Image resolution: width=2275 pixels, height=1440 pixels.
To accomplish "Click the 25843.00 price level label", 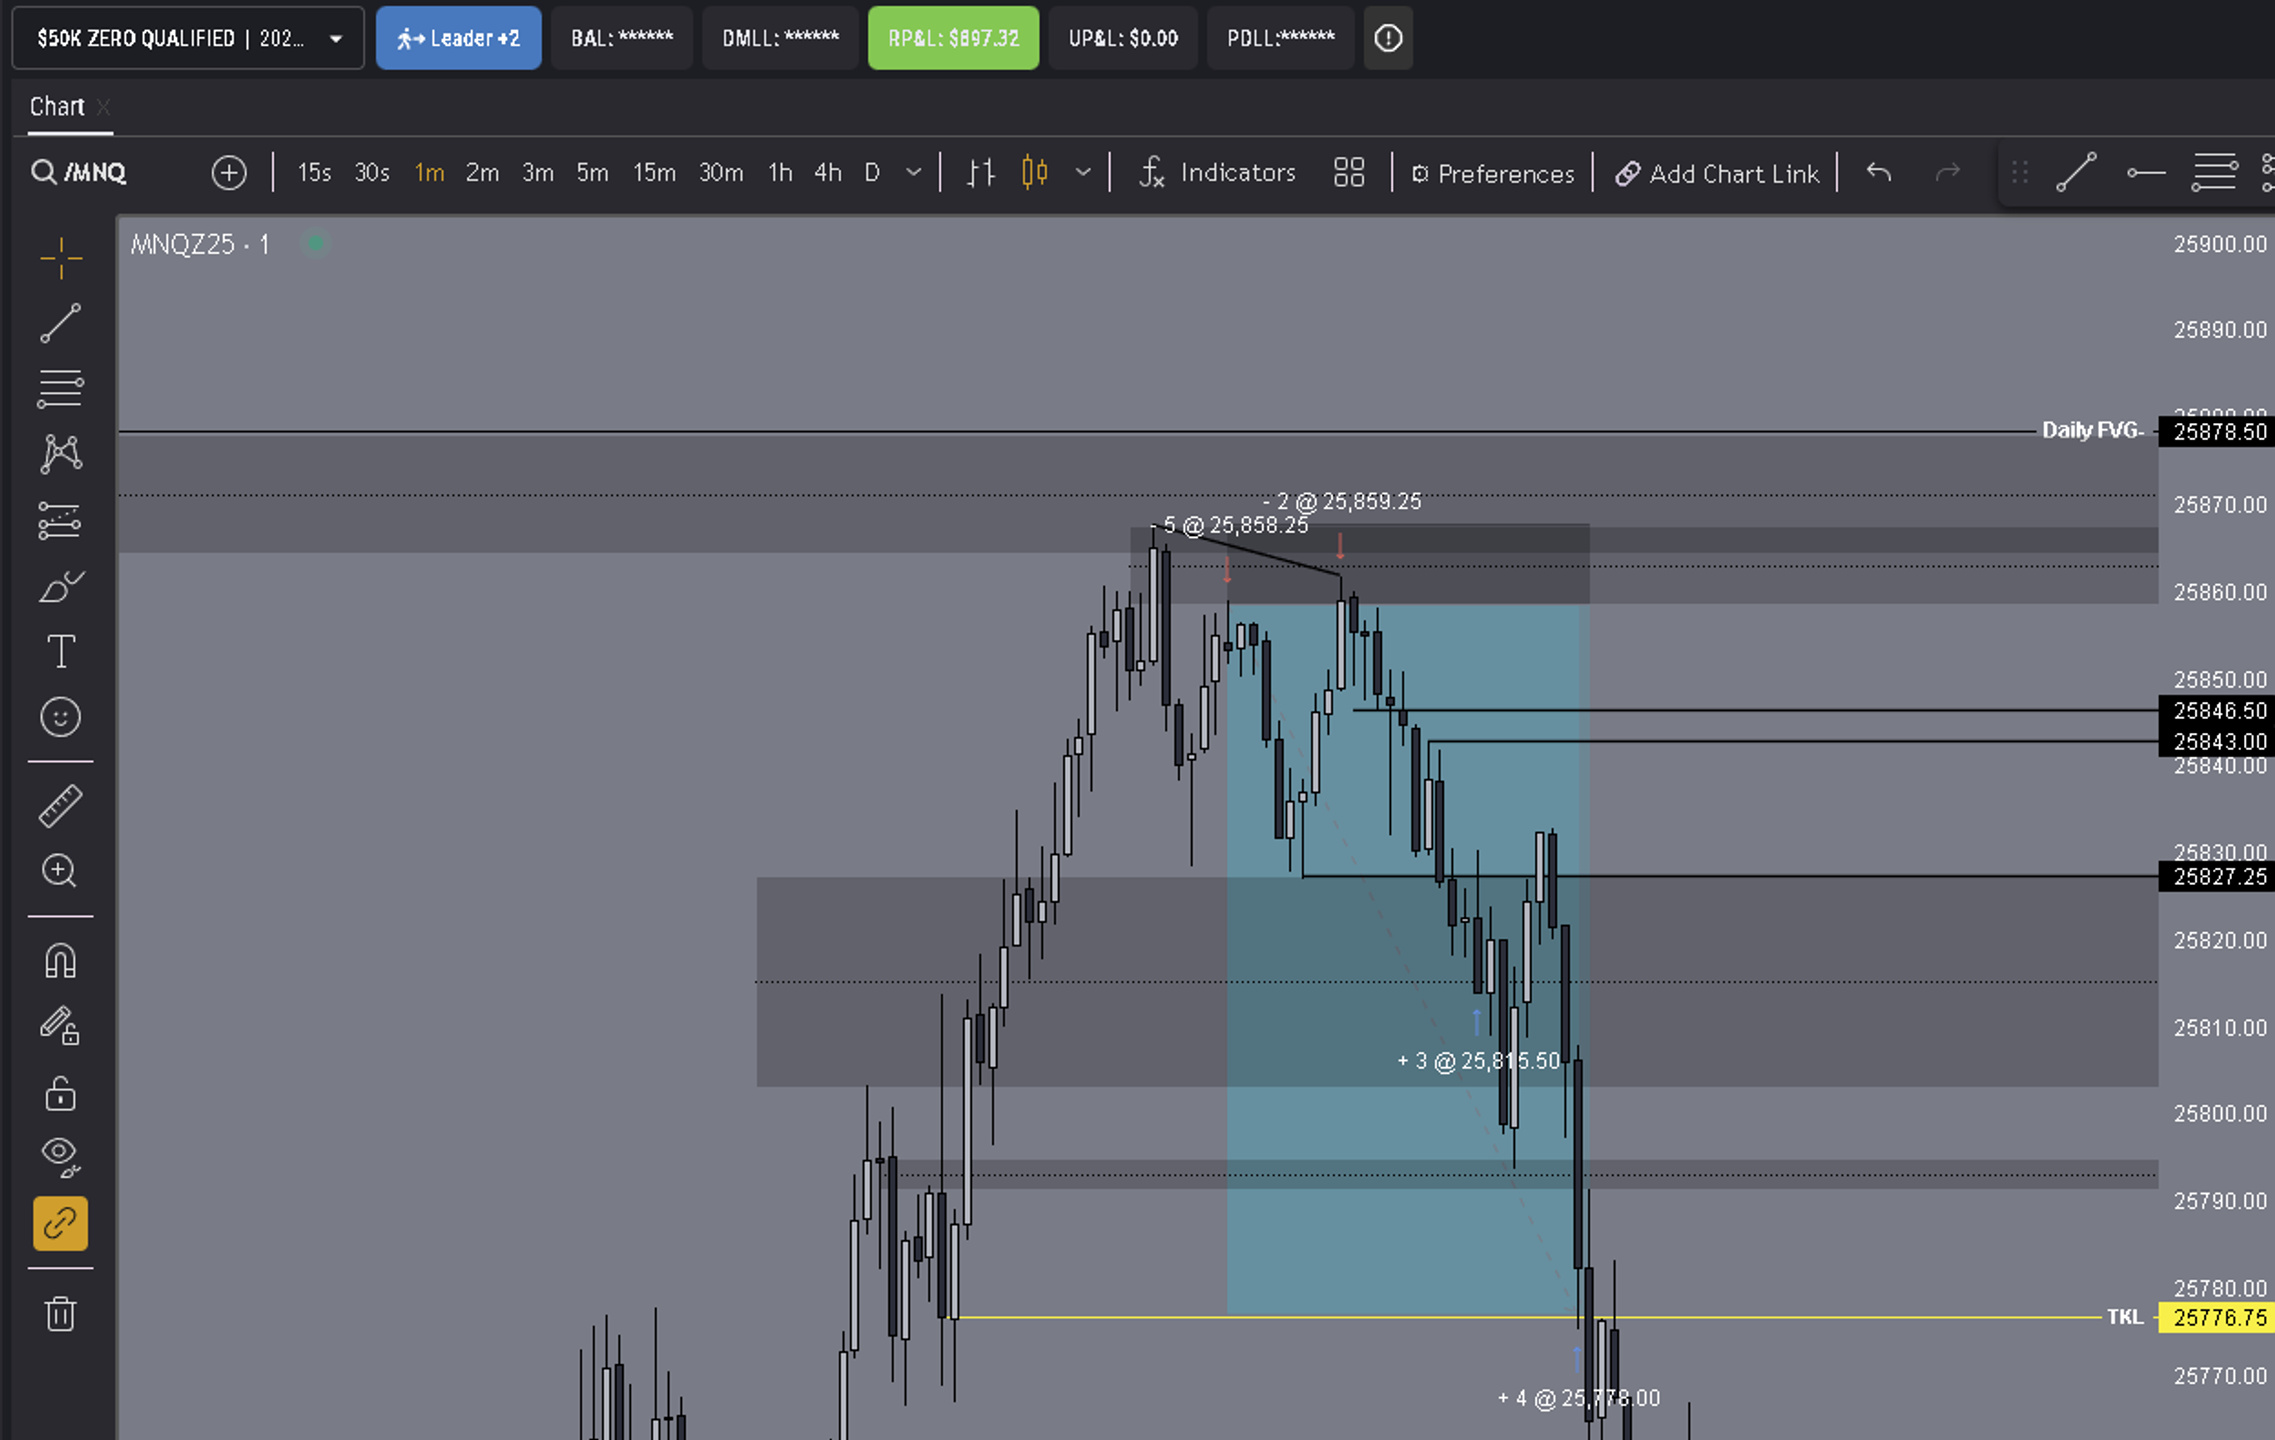I will coord(2216,741).
